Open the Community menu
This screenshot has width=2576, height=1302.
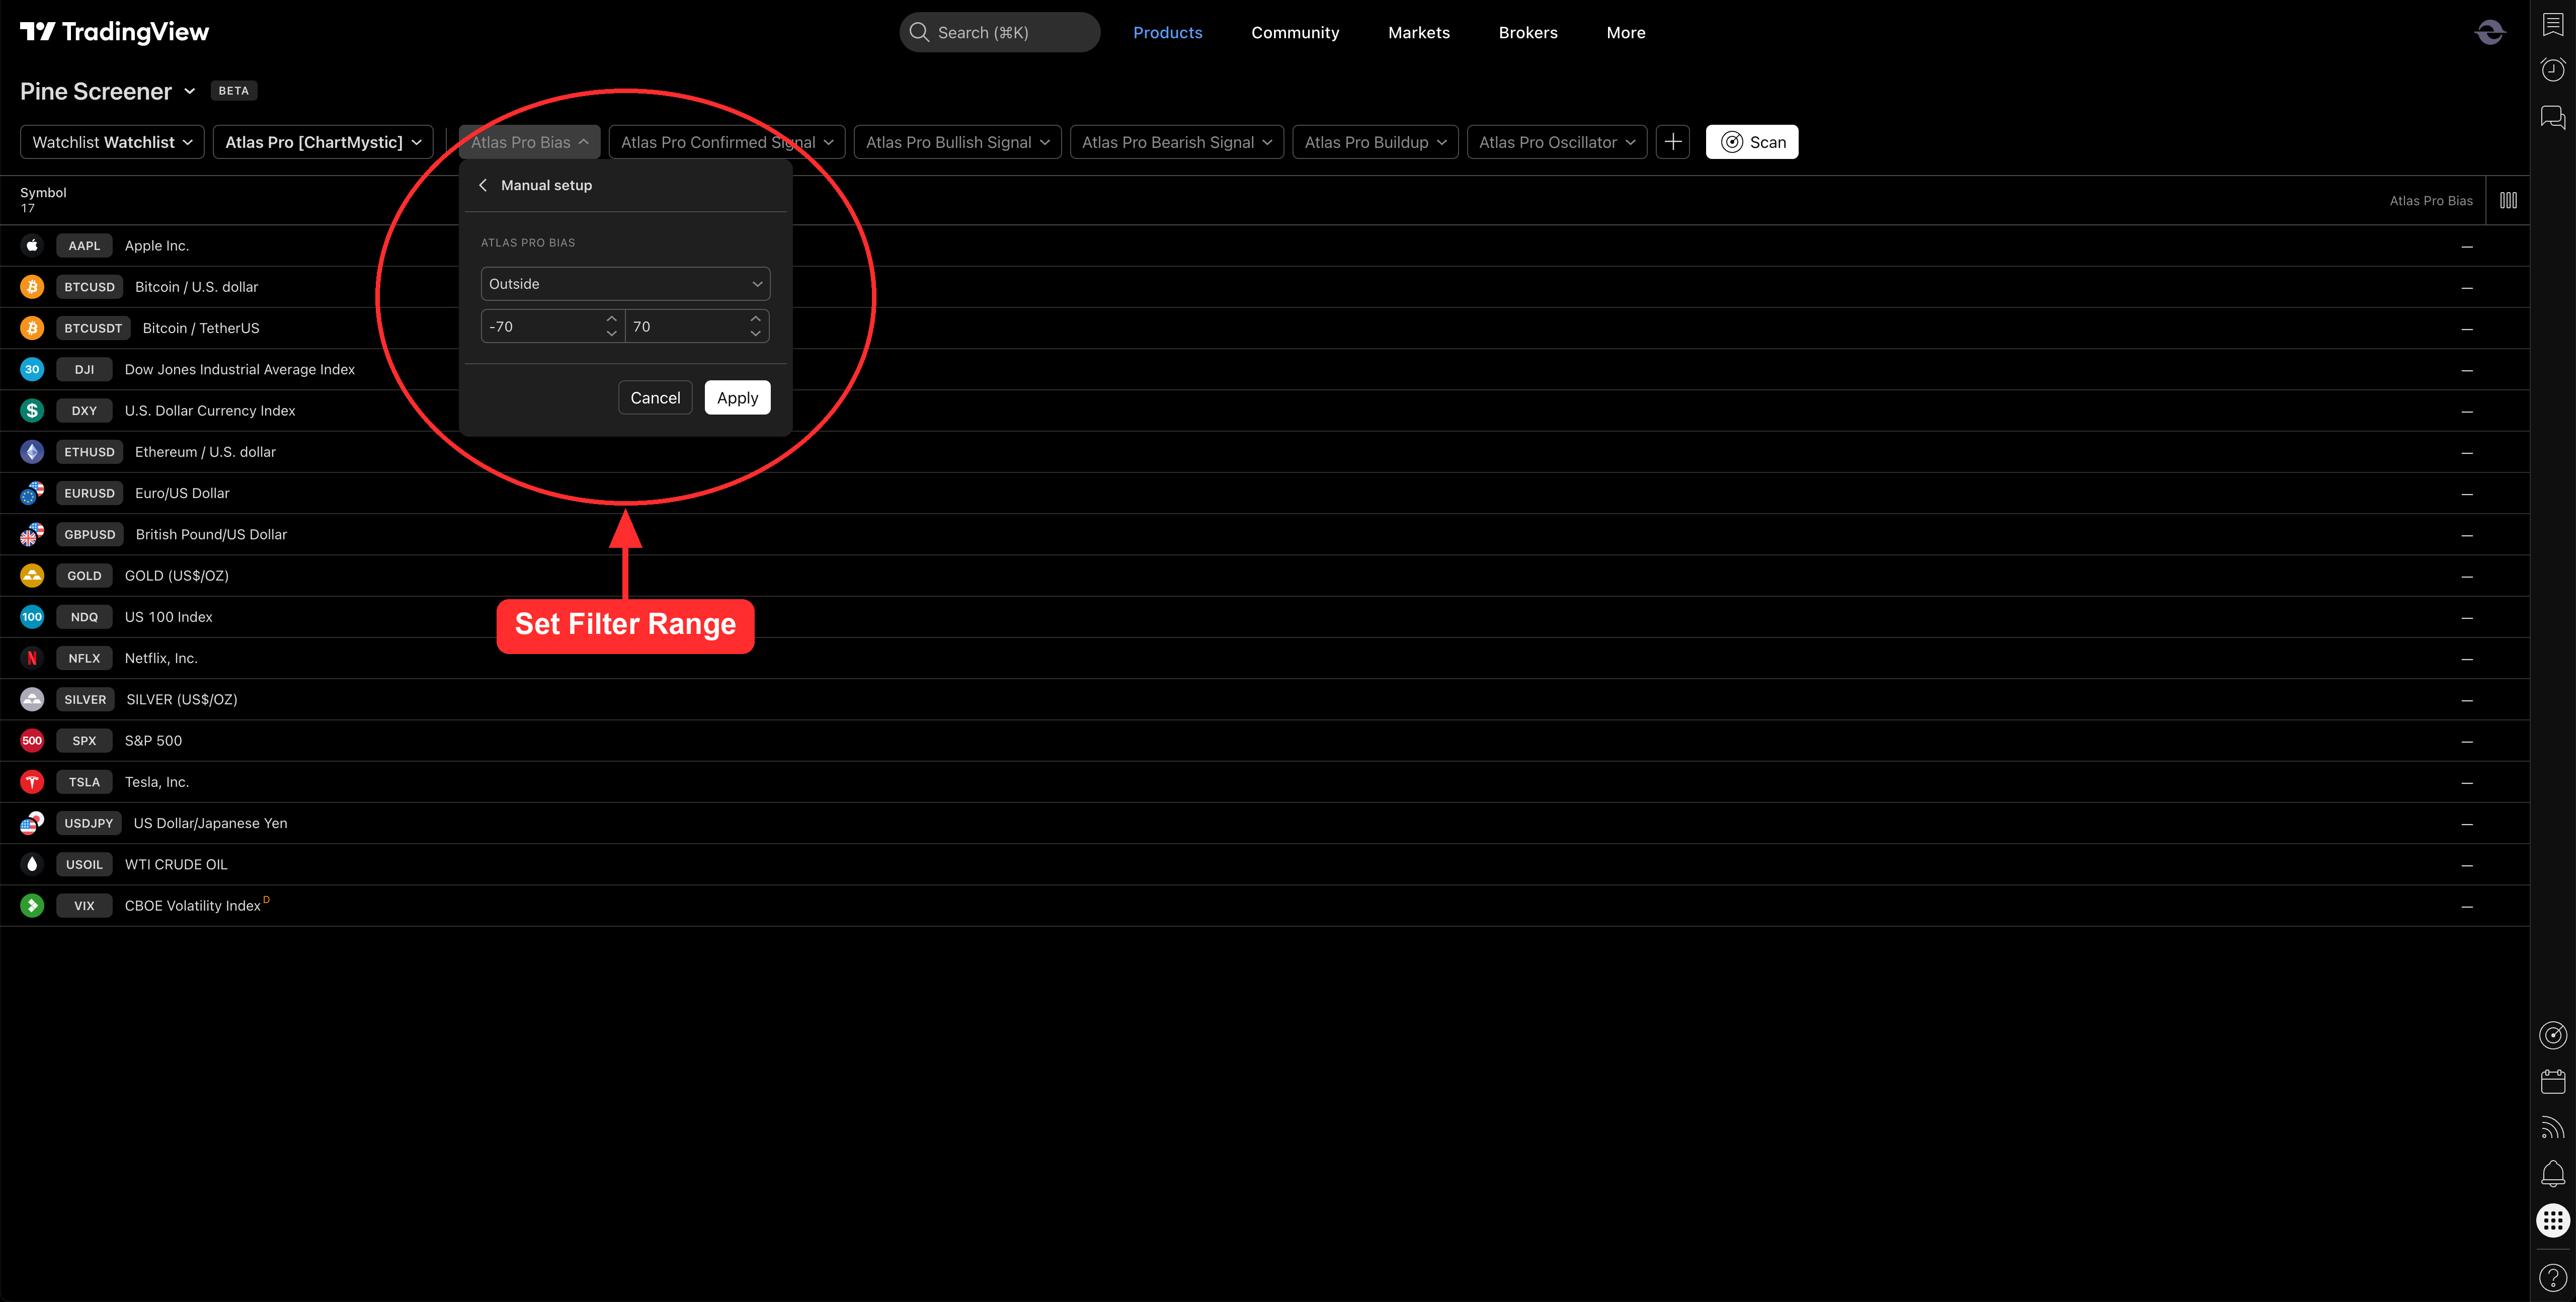pos(1295,32)
